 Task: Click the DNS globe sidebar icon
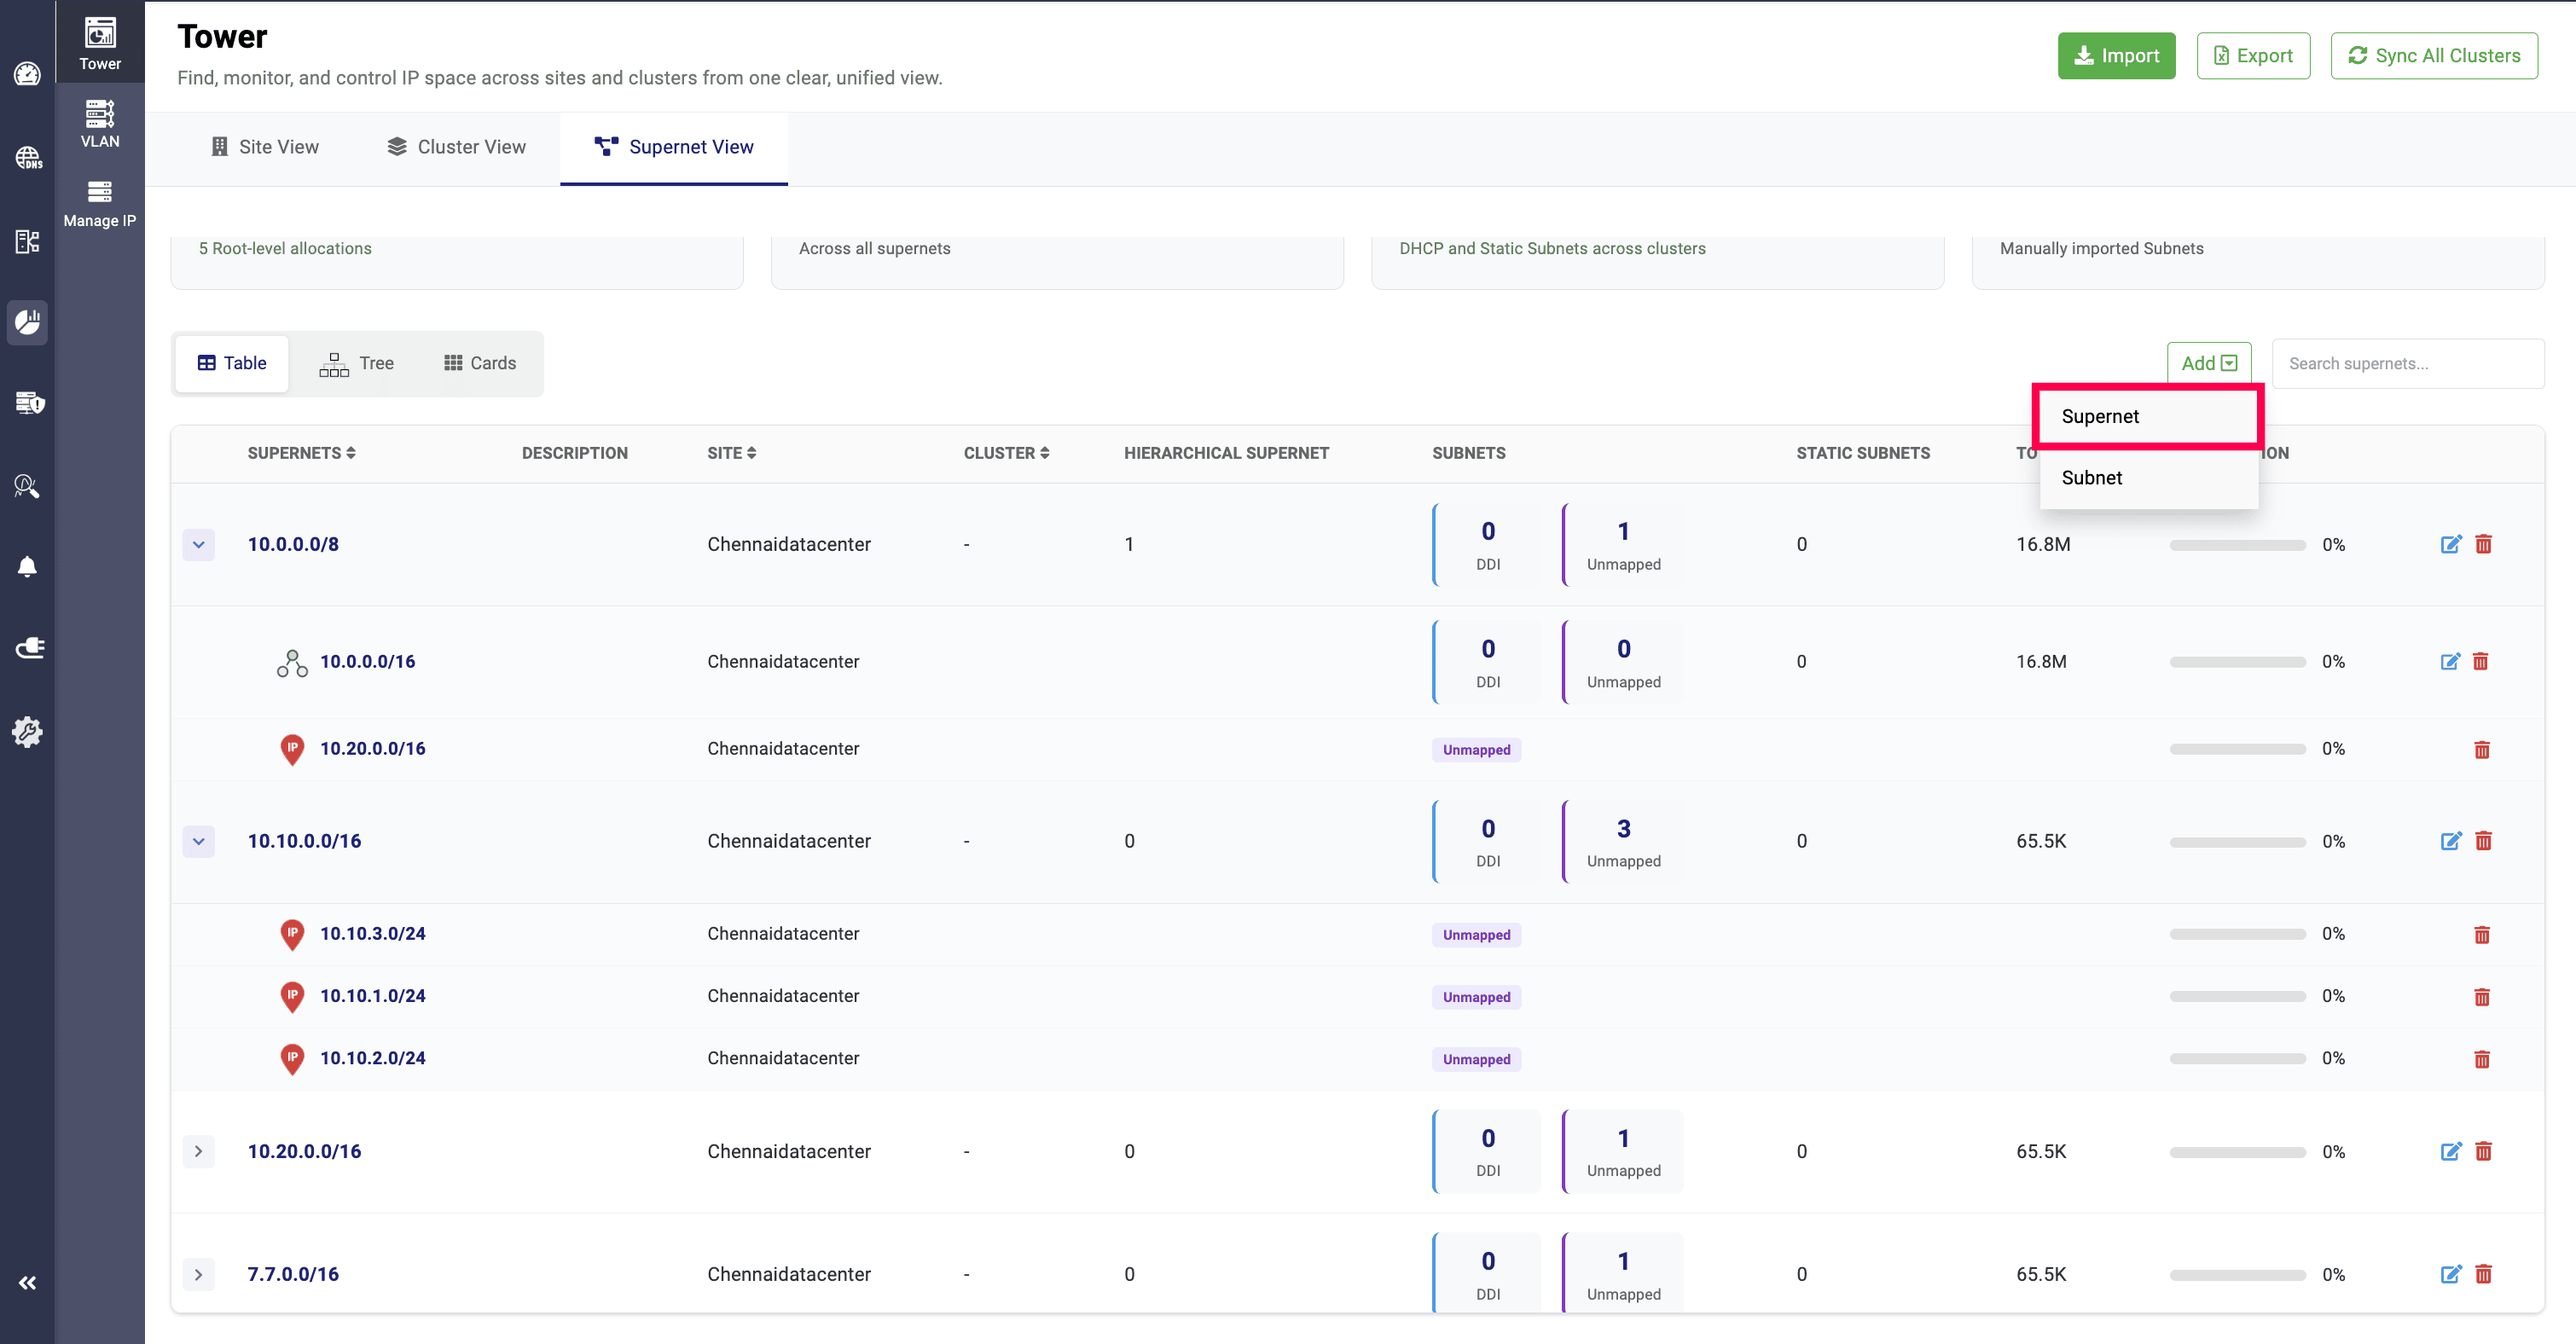(x=27, y=157)
